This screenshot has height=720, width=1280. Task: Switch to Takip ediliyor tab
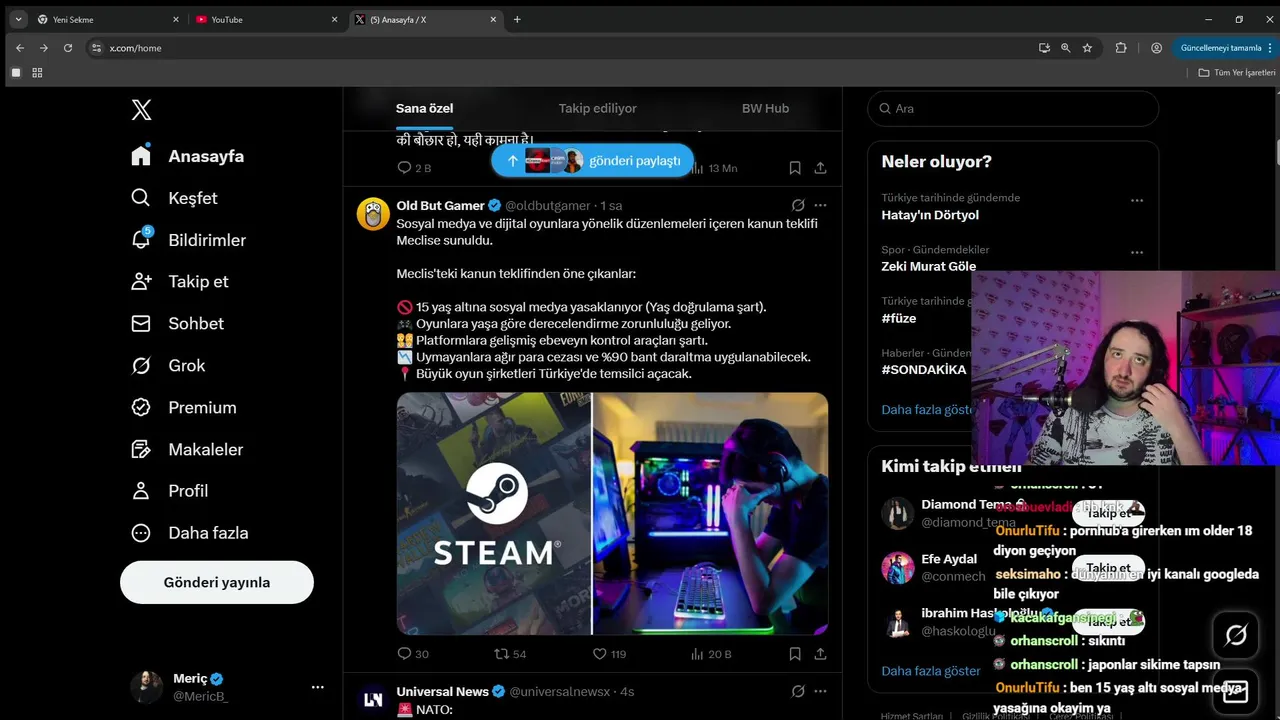click(597, 108)
